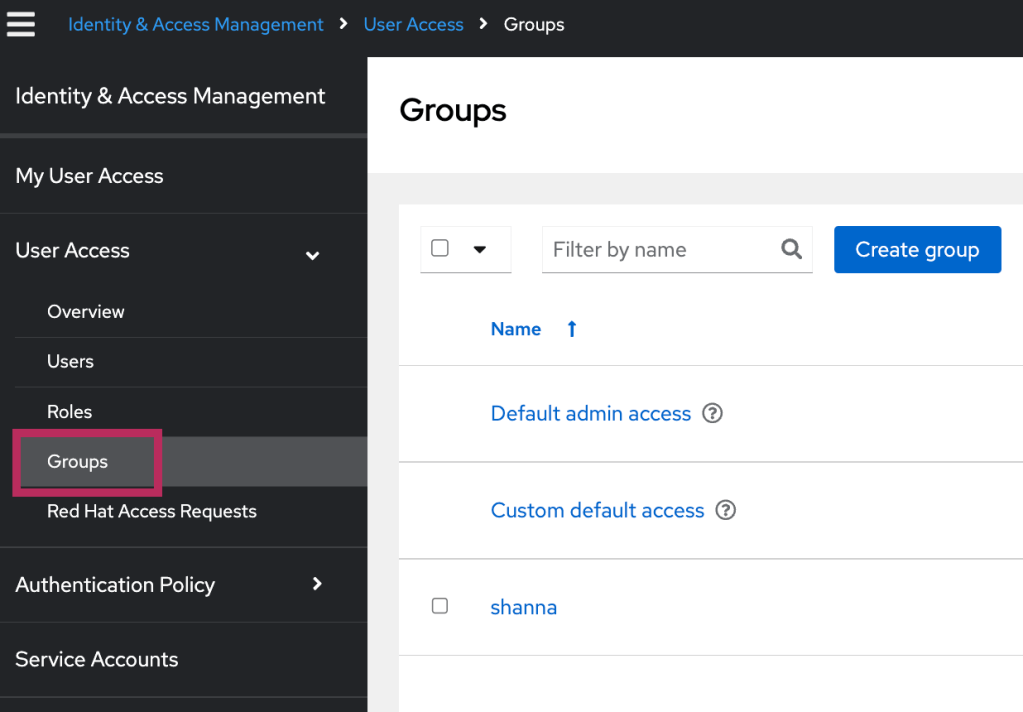
Task: Select Groups in sidebar
Action: 78,461
